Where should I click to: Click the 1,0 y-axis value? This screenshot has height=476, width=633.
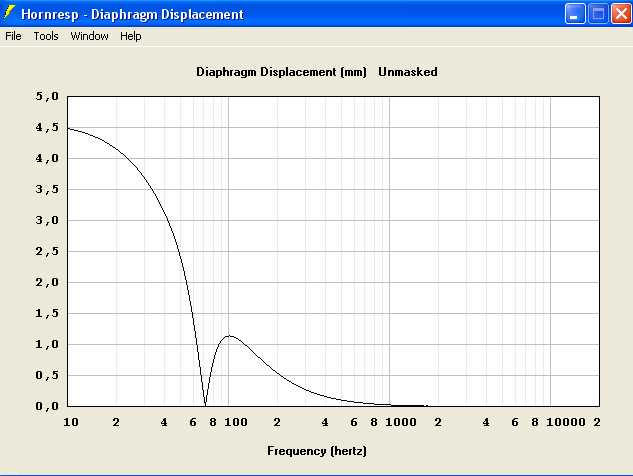47,344
